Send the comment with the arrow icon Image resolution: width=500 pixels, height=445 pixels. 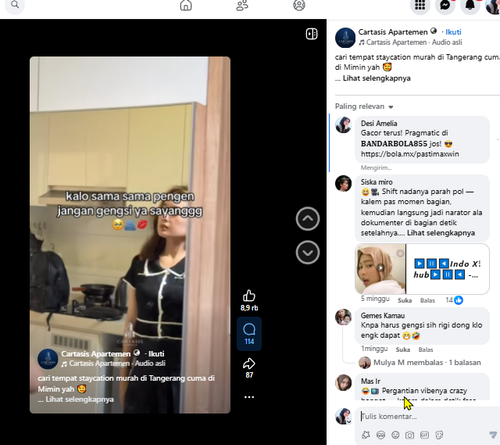pos(493,434)
